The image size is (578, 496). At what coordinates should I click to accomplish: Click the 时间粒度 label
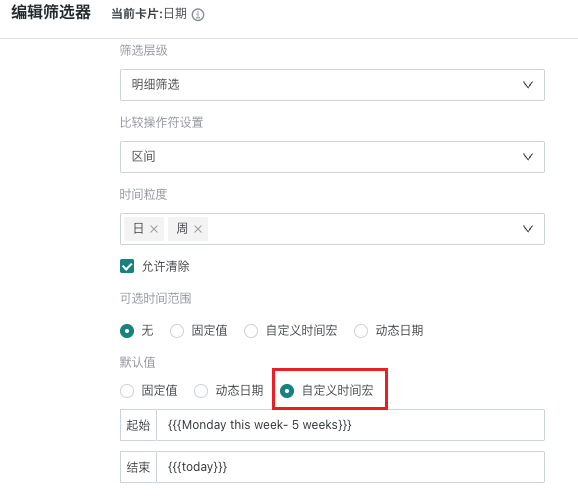tap(143, 194)
